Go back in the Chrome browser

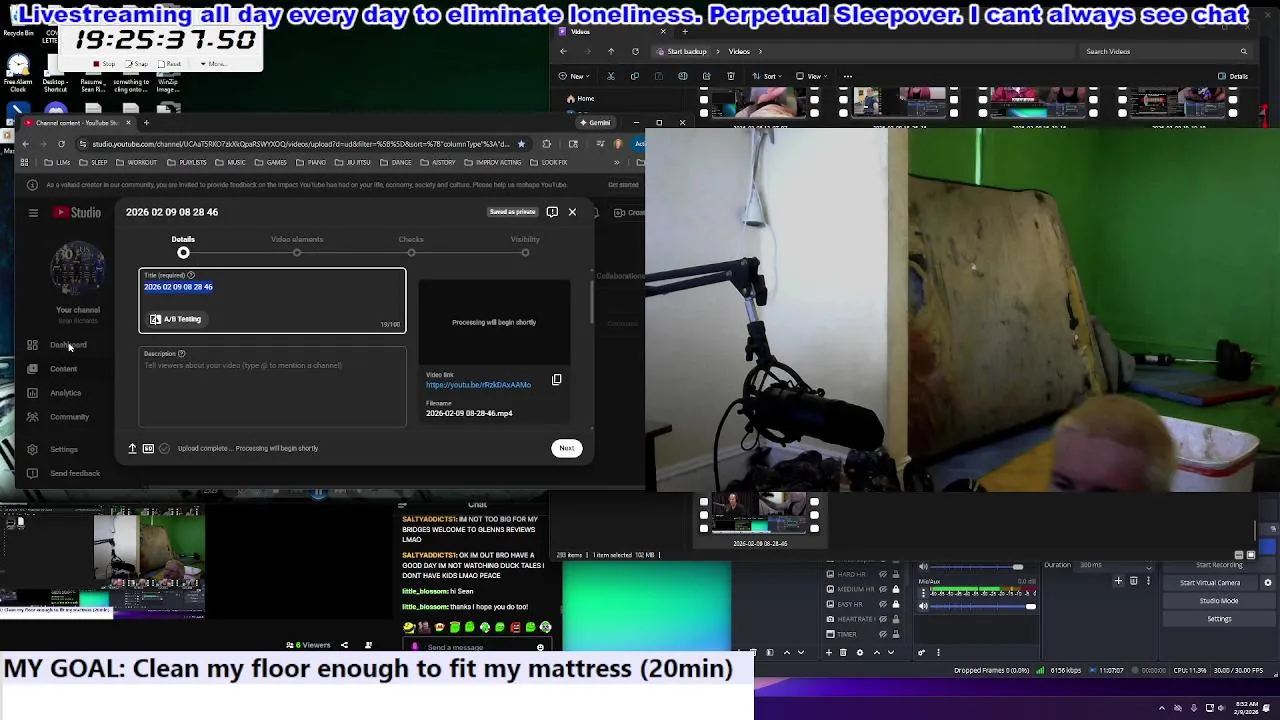[26, 144]
